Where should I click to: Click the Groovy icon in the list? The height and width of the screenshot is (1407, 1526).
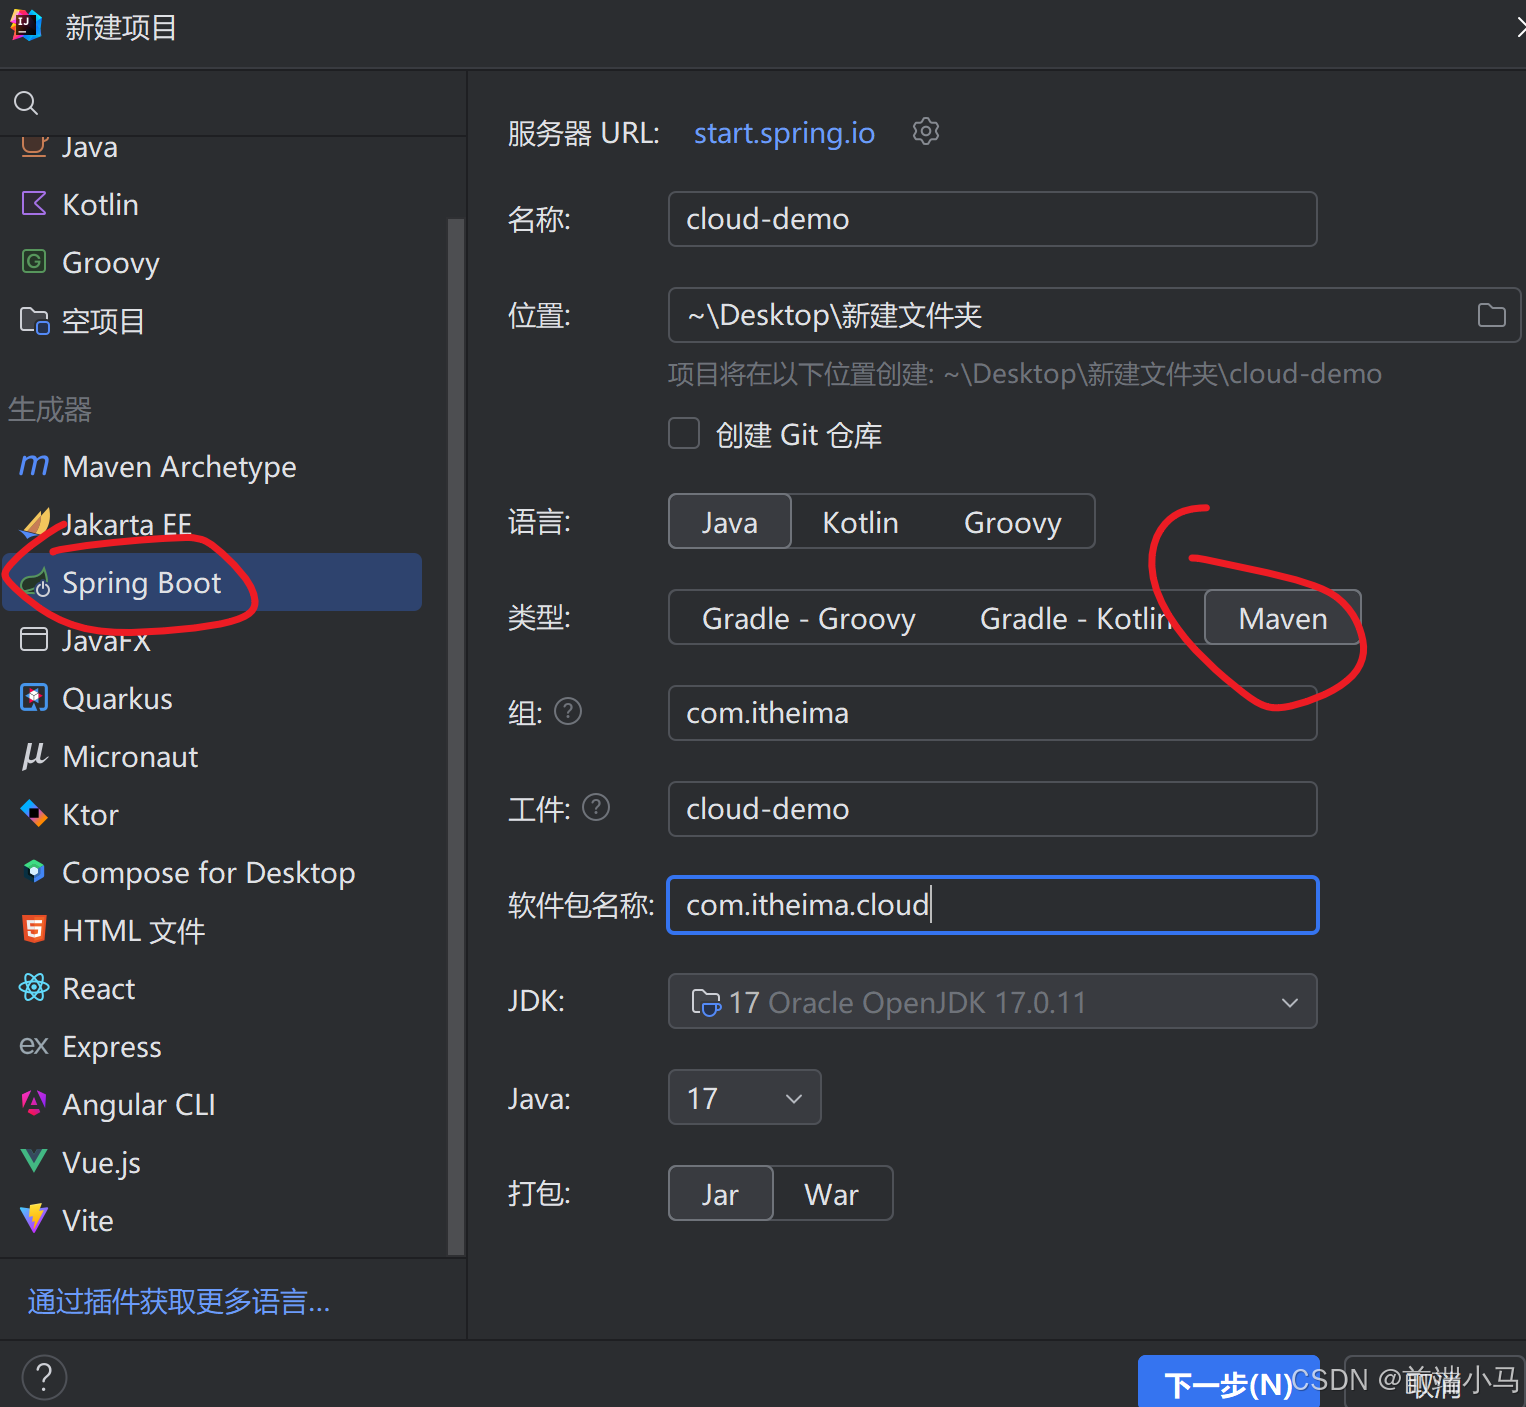pos(34,262)
